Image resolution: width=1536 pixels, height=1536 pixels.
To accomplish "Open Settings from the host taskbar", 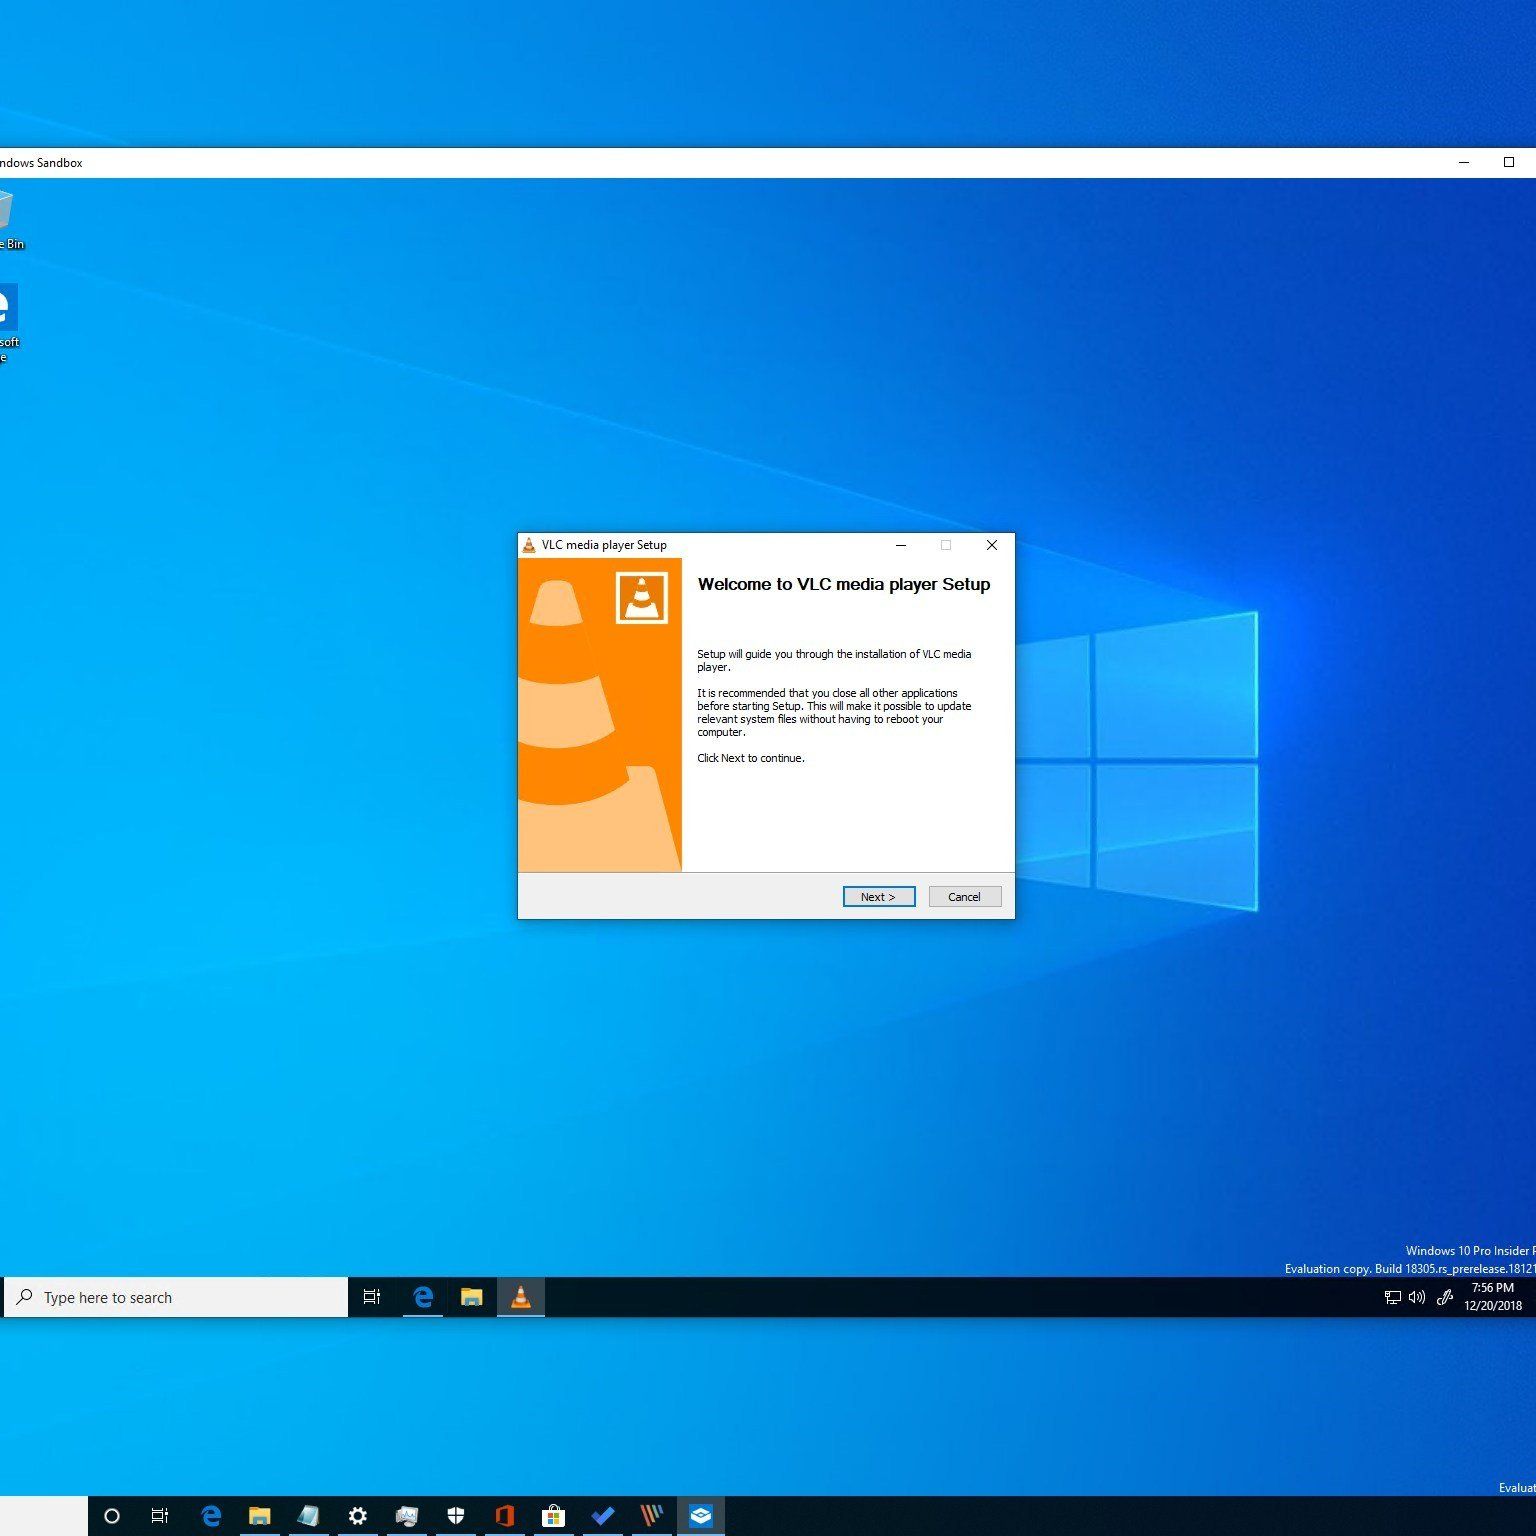I will point(357,1516).
